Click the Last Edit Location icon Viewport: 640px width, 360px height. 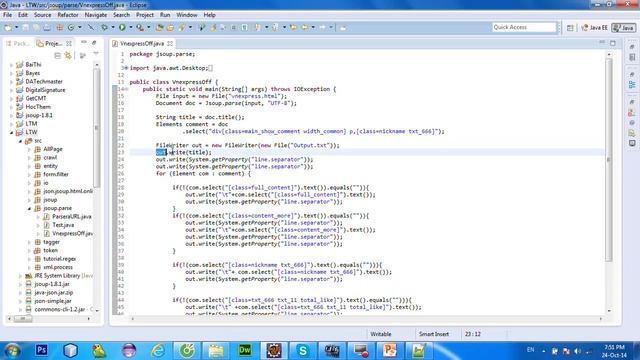pyautogui.click(x=293, y=27)
